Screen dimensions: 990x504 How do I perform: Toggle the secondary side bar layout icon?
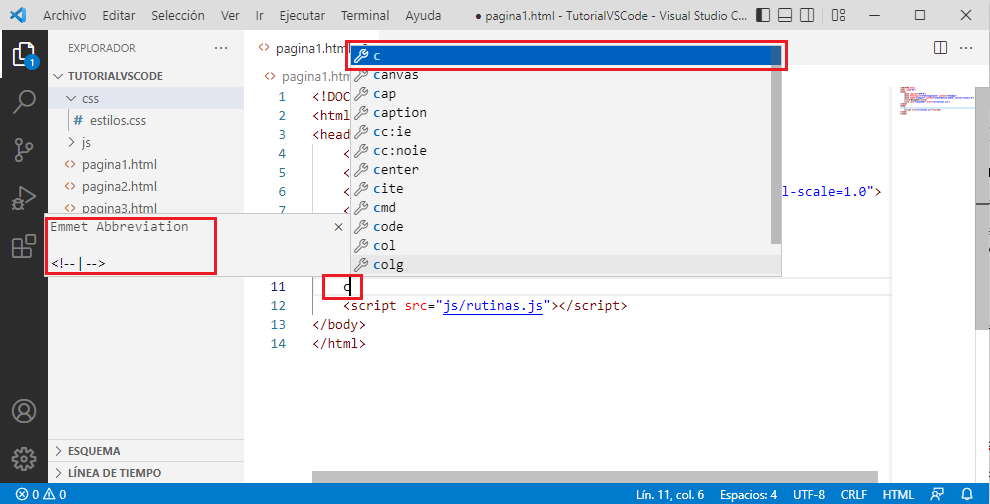click(x=806, y=15)
